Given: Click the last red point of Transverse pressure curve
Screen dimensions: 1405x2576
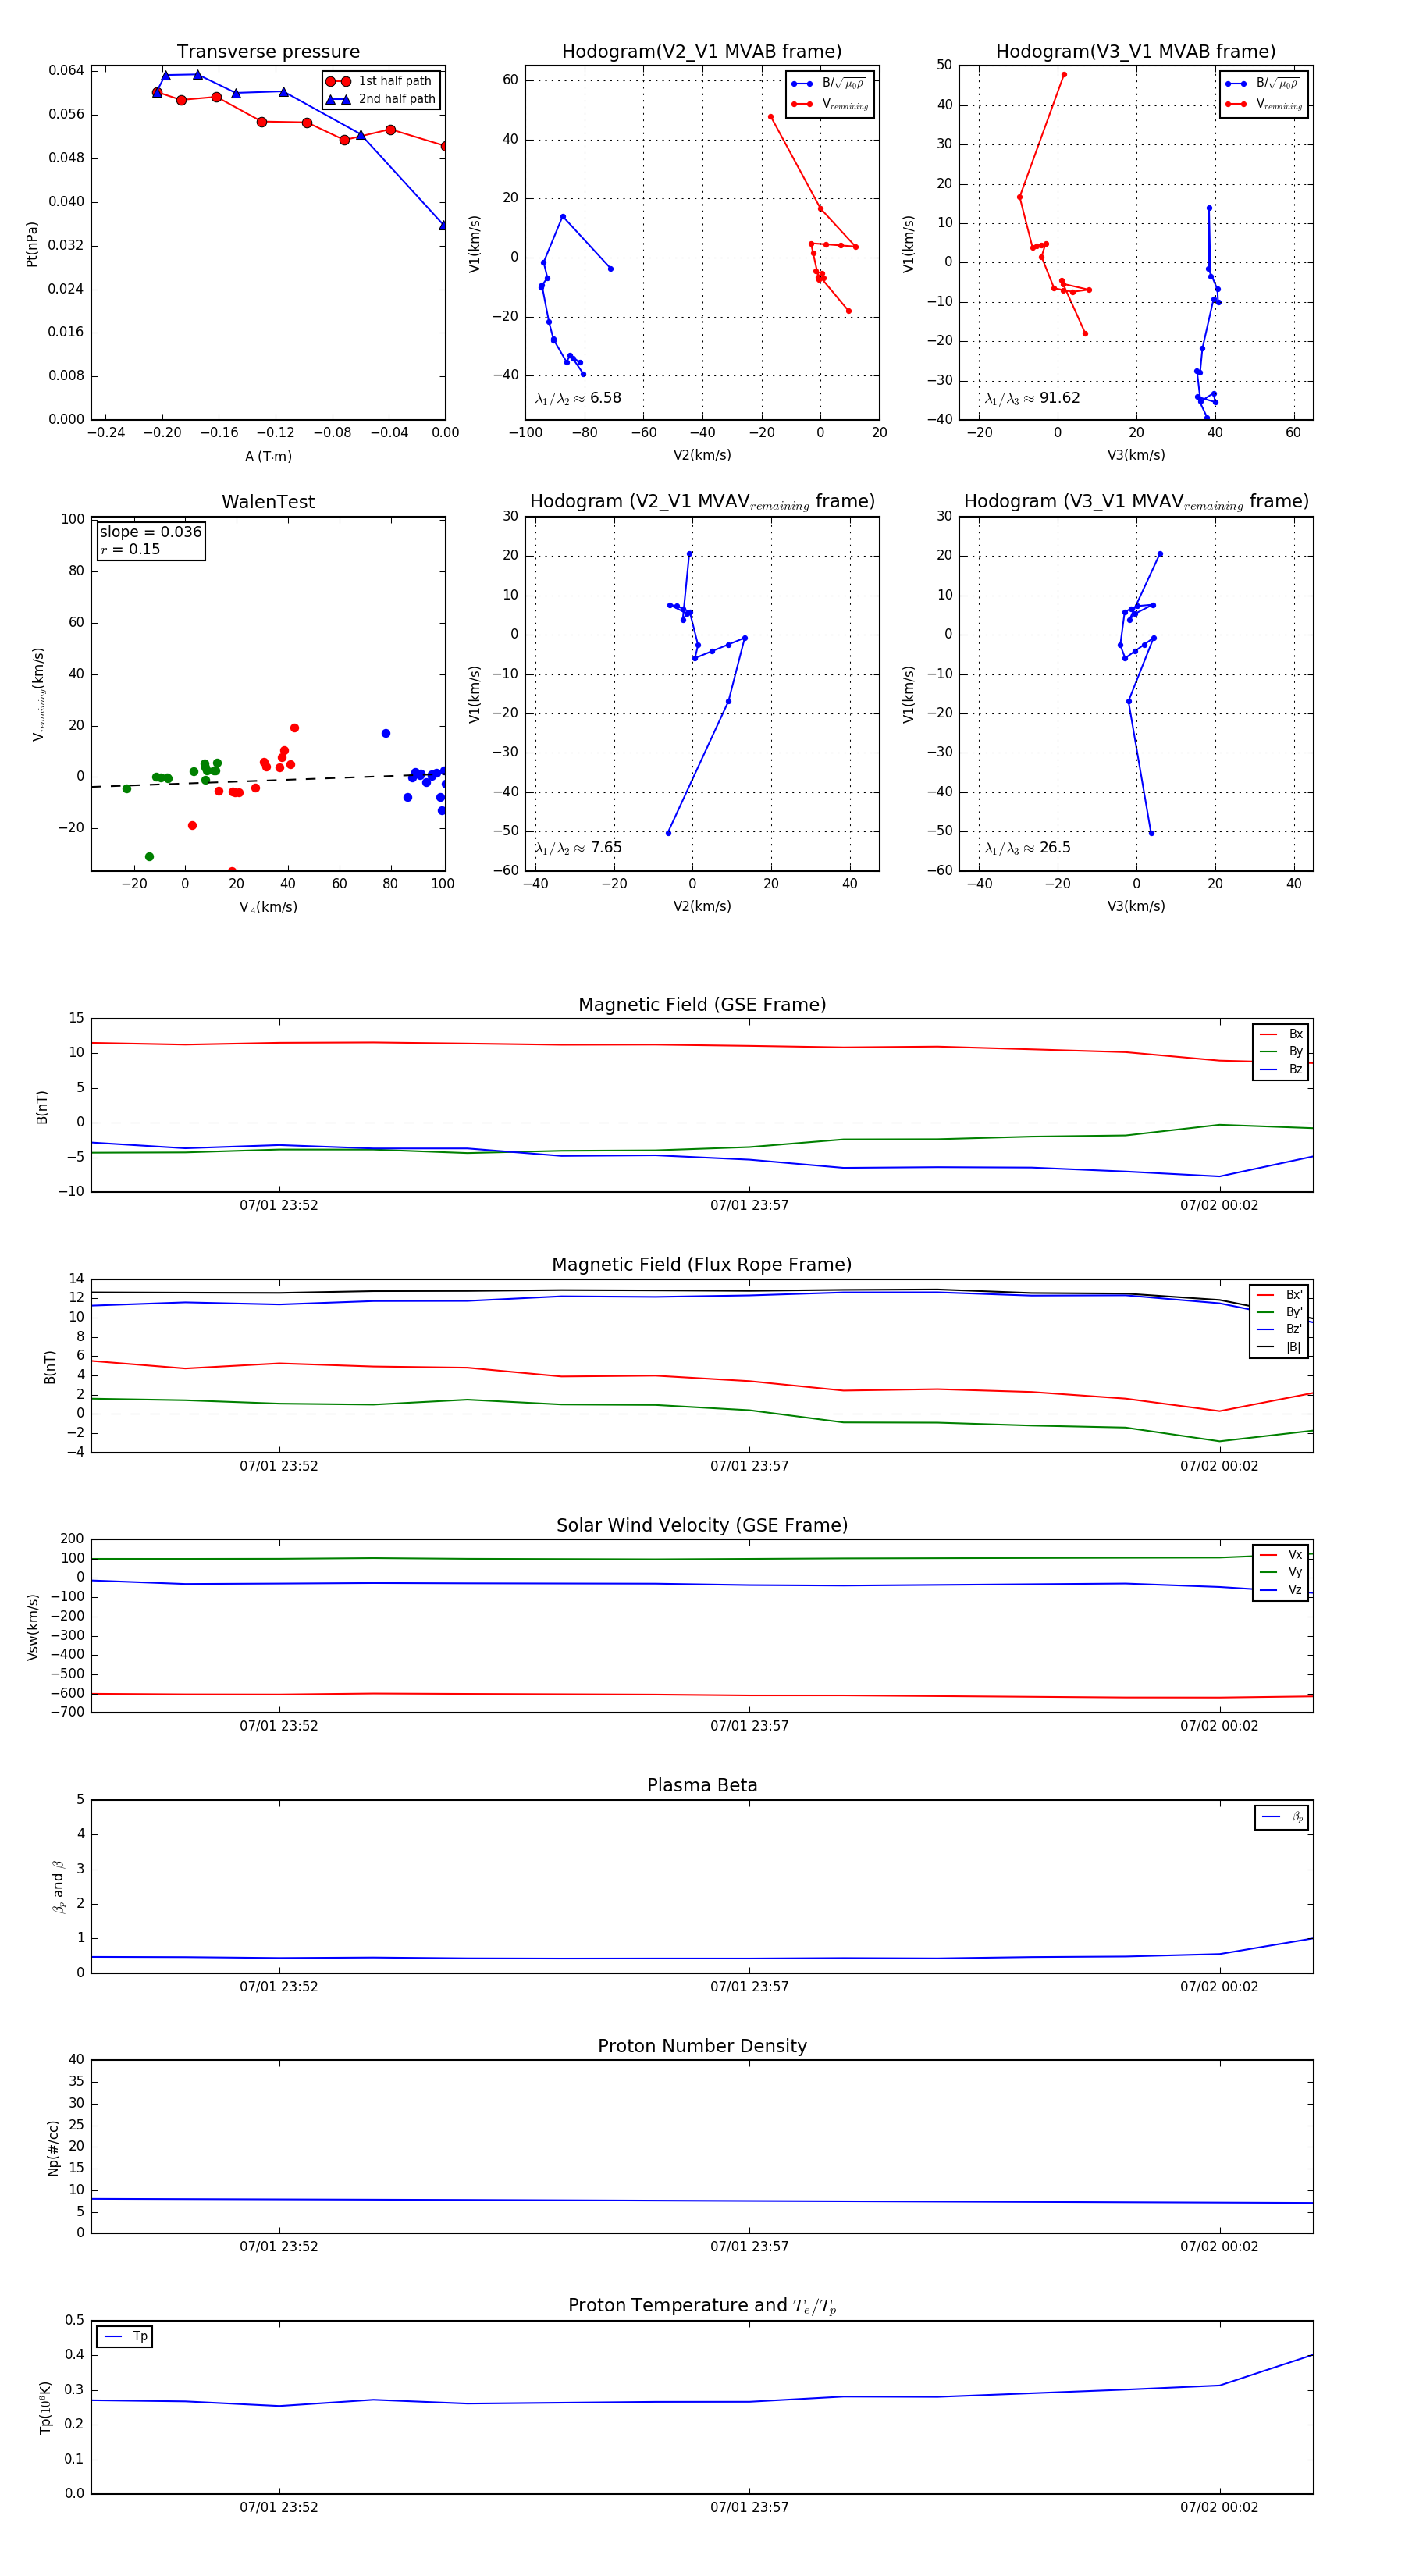Looking at the screenshot, I should pyautogui.click(x=445, y=146).
